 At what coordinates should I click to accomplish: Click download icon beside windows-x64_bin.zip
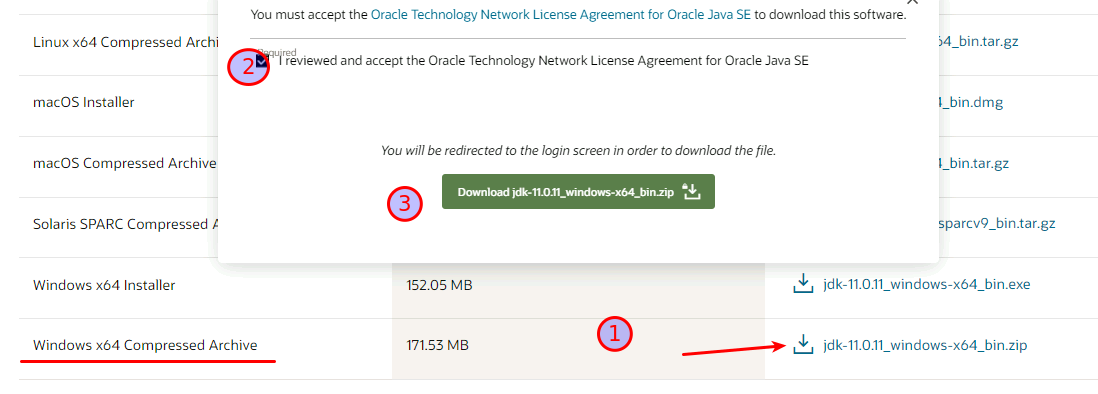803,344
